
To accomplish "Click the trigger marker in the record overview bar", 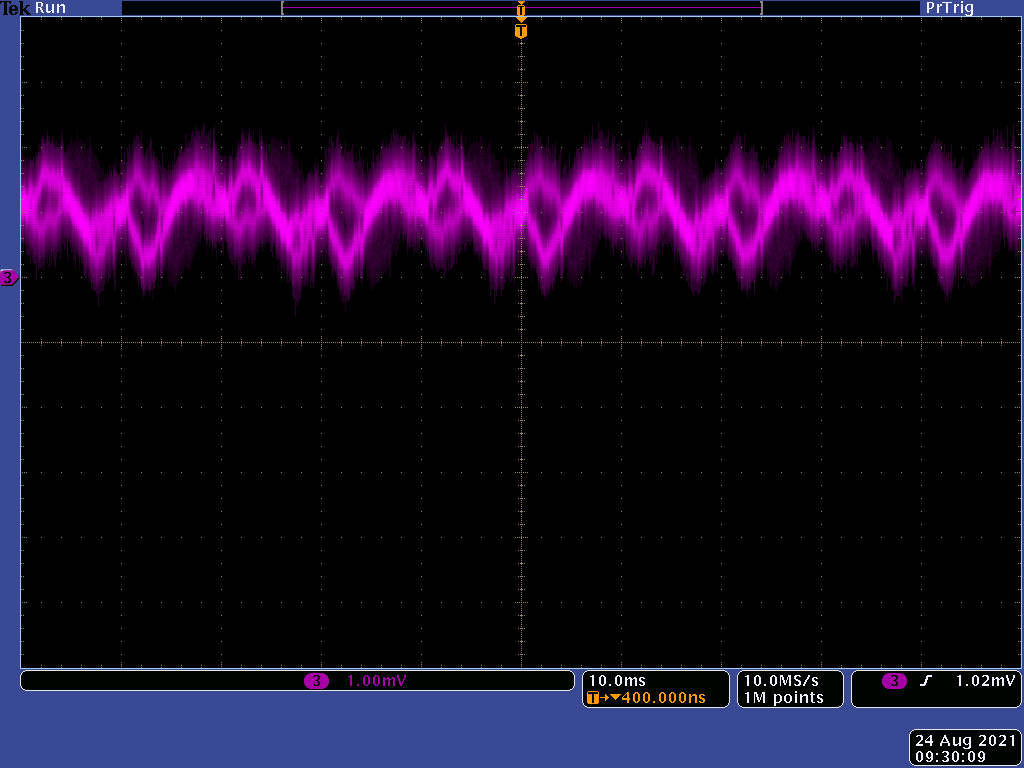I will click(x=520, y=9).
